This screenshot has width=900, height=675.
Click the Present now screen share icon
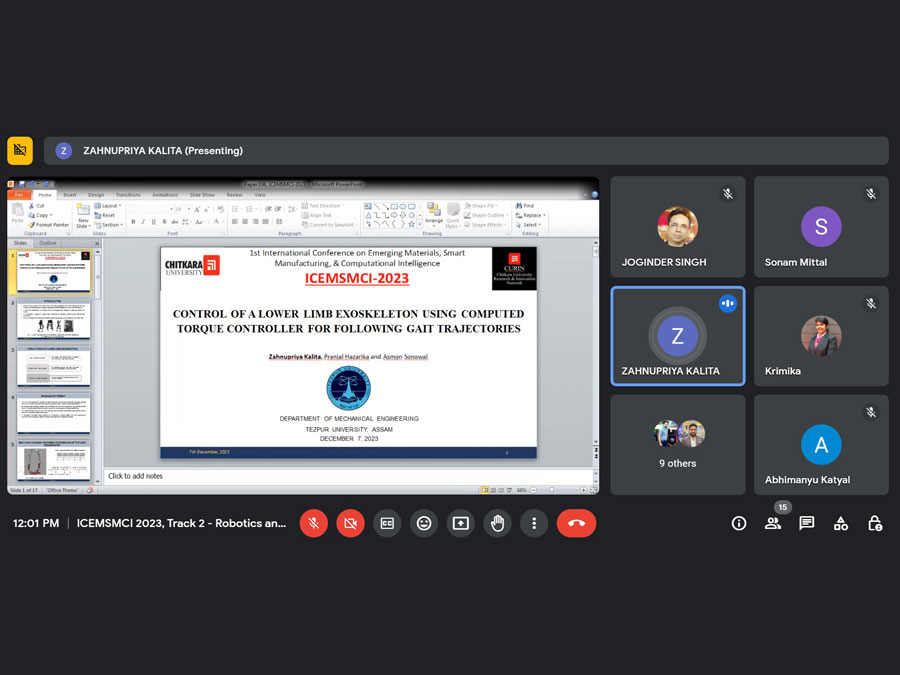(x=460, y=523)
